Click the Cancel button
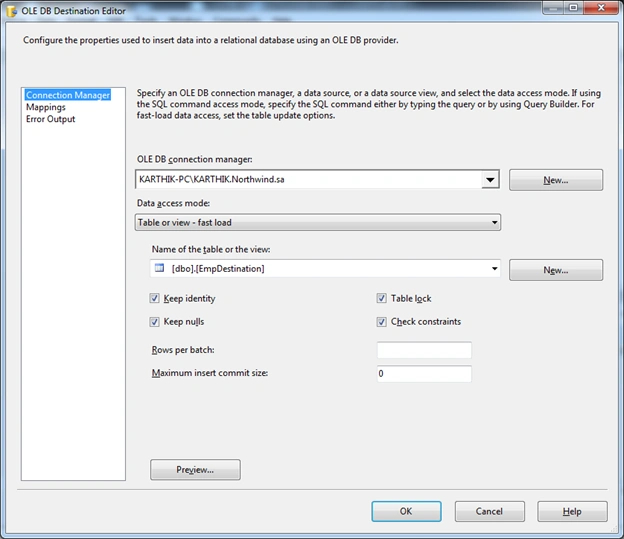Screen dimensions: 624x539 489,511
